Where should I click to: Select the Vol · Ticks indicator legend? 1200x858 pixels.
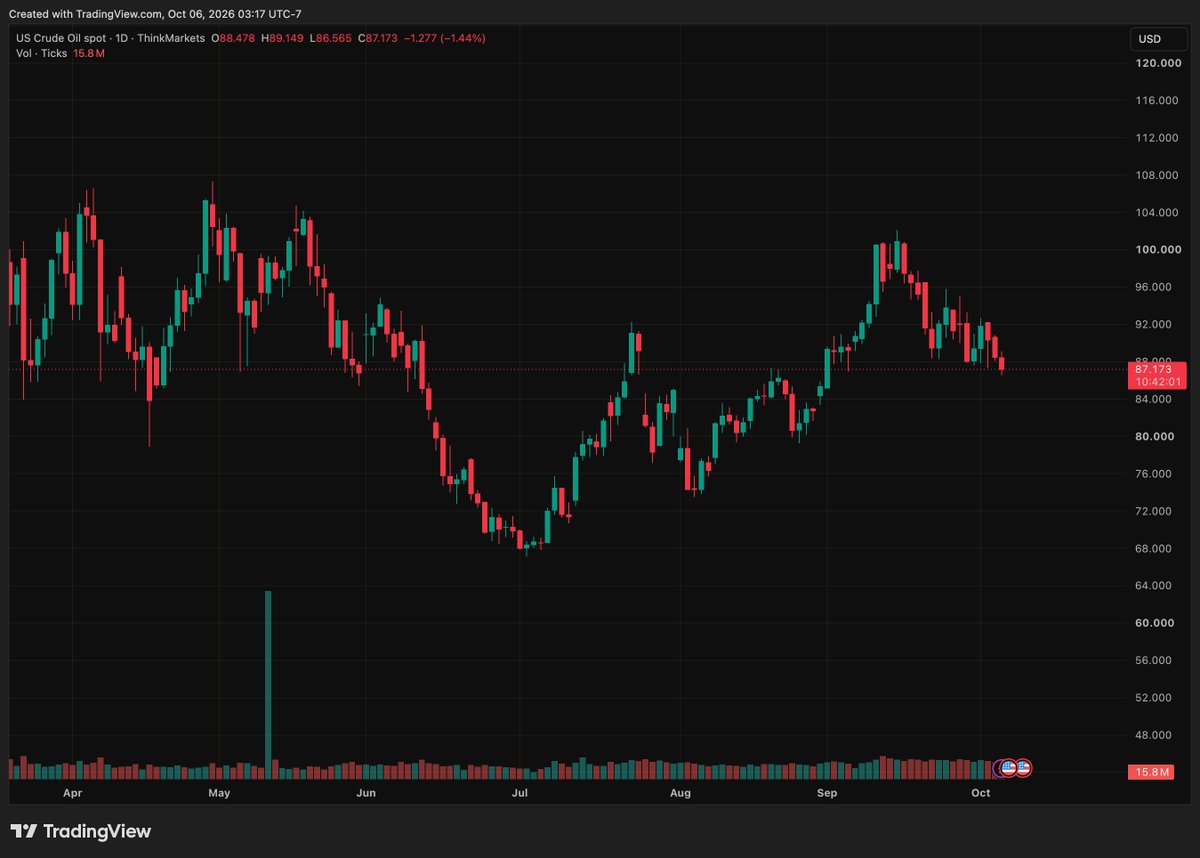(41, 53)
